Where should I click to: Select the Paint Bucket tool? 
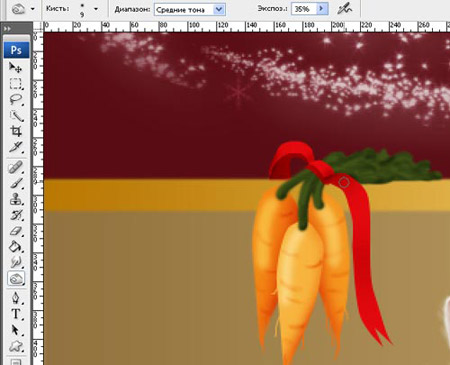[x=16, y=247]
